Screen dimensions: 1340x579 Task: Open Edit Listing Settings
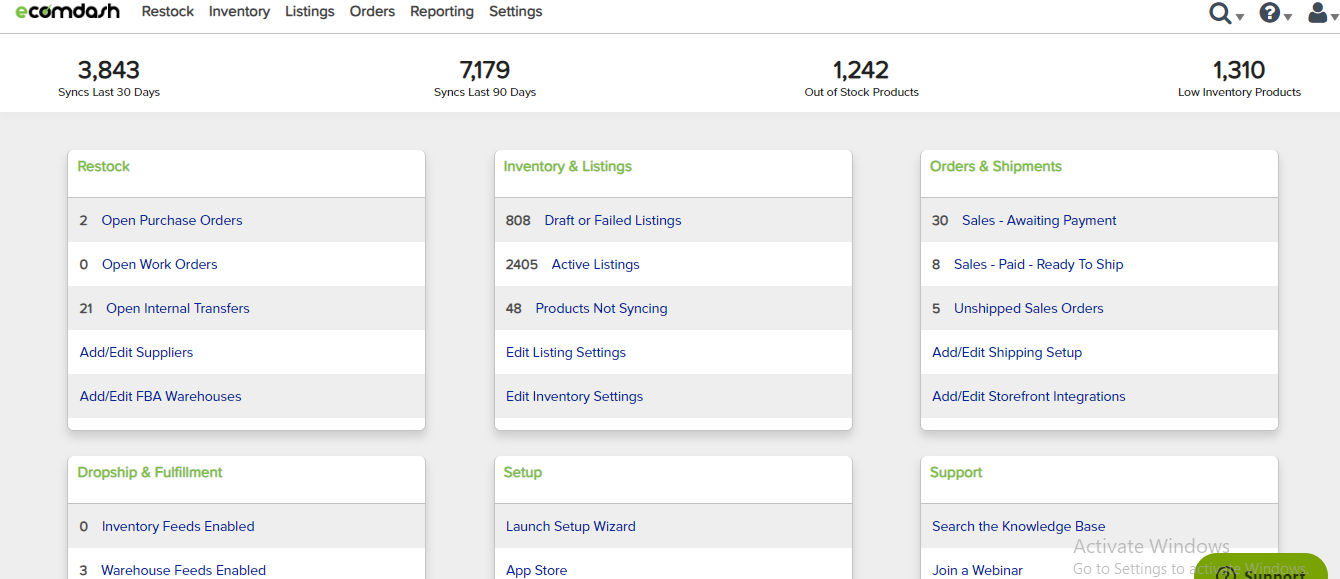566,352
